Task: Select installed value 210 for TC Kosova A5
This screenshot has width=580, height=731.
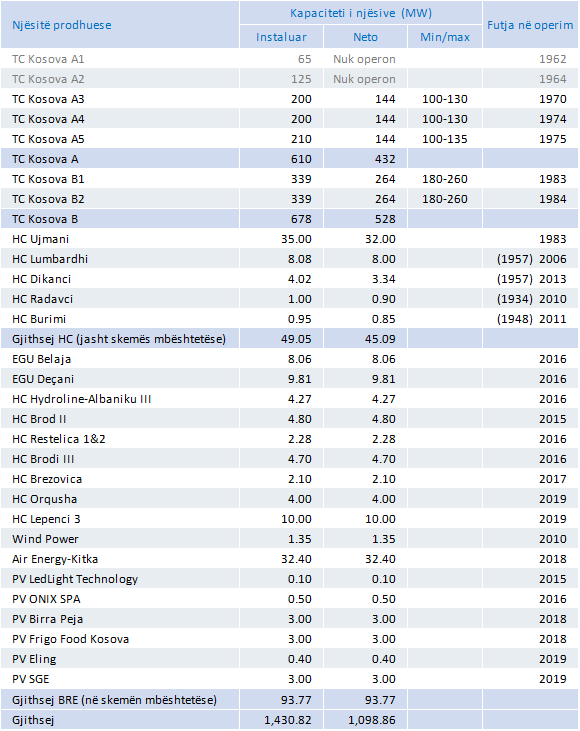Action: (x=301, y=139)
